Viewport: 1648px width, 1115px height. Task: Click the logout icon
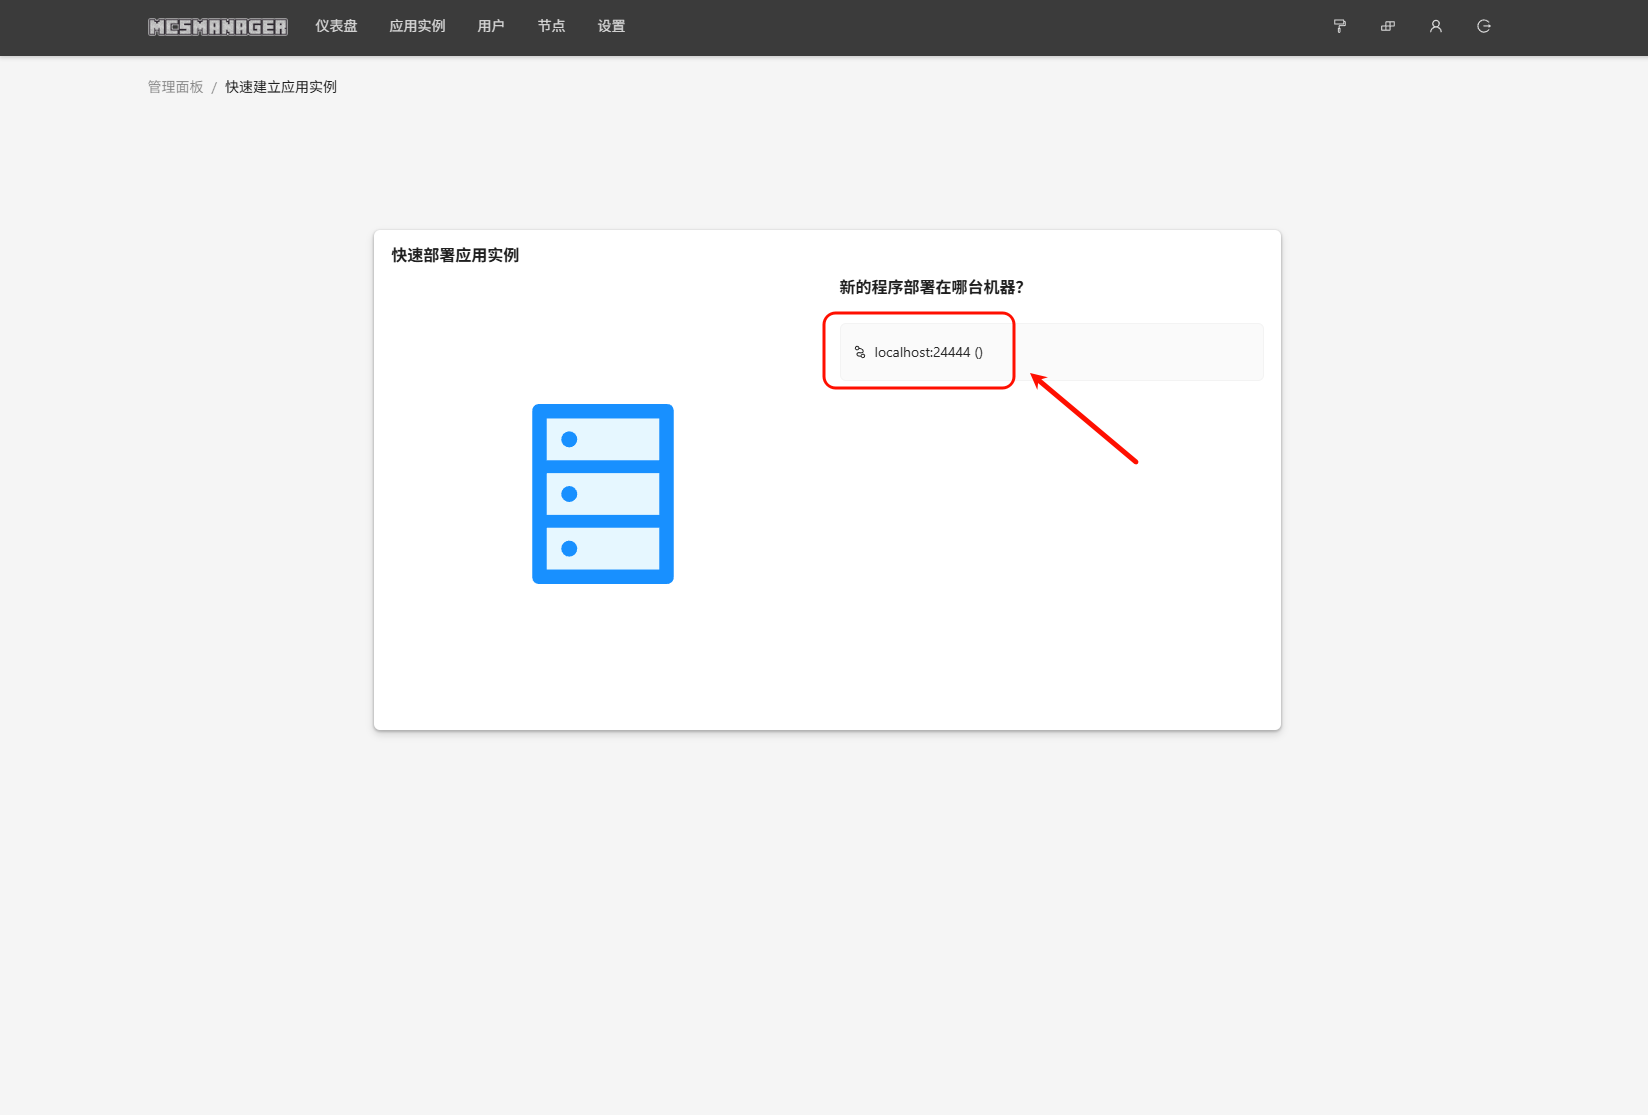click(x=1483, y=27)
